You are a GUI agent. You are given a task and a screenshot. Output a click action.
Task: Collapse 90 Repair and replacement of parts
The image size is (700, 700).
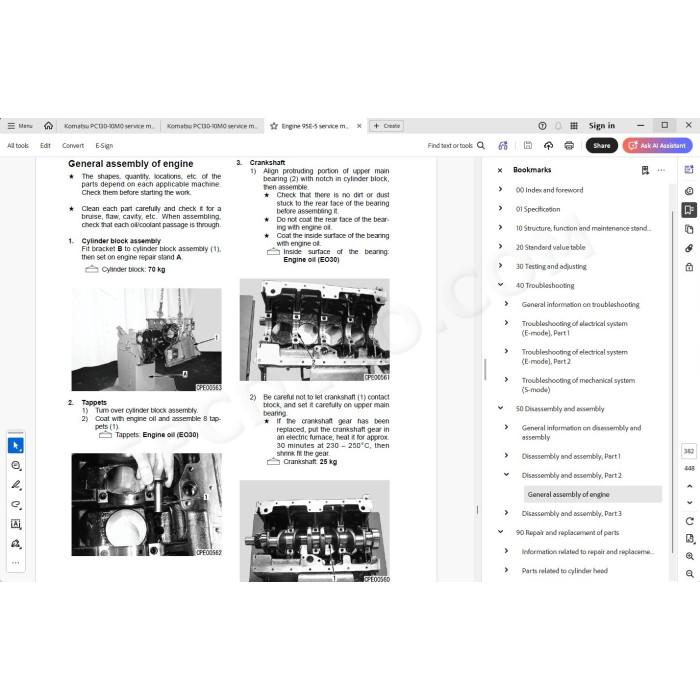tap(500, 532)
